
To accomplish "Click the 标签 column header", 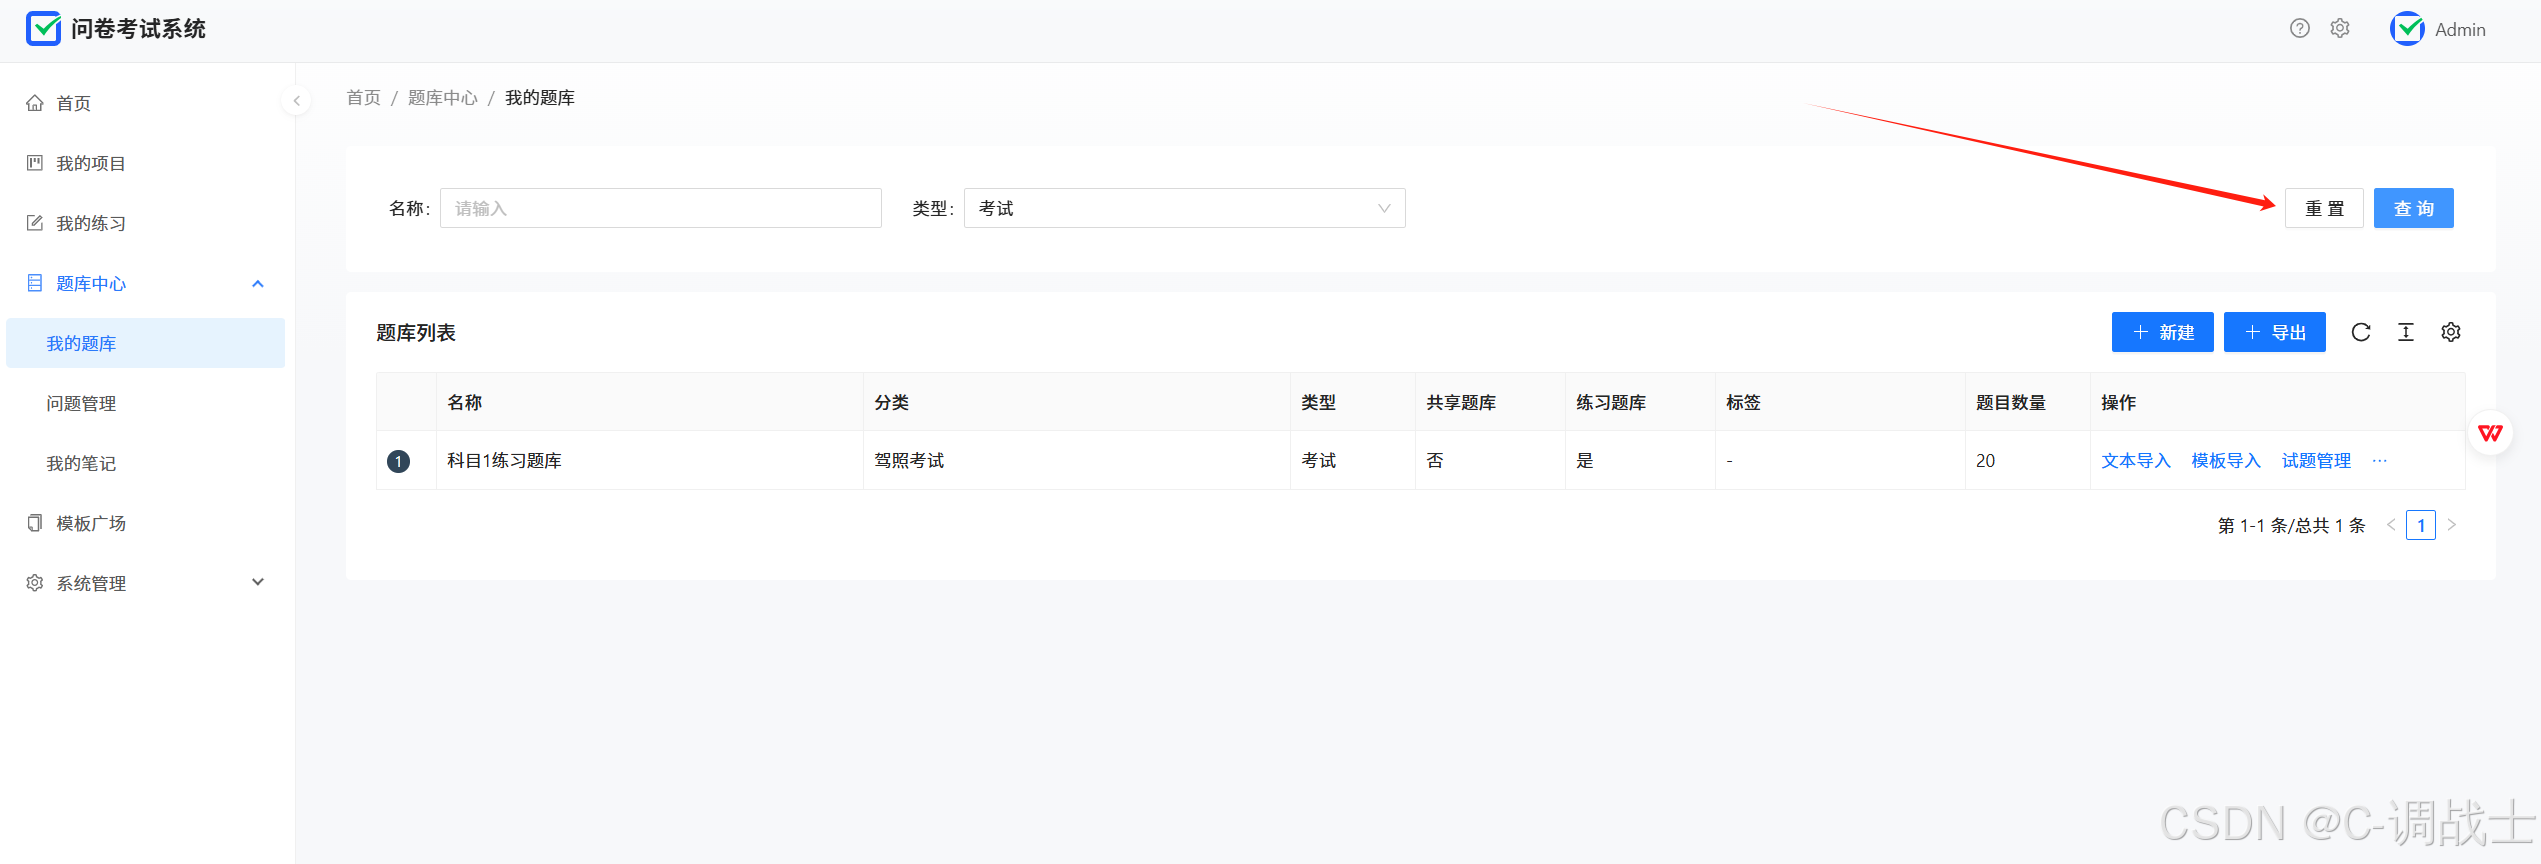I will click(x=1840, y=402).
